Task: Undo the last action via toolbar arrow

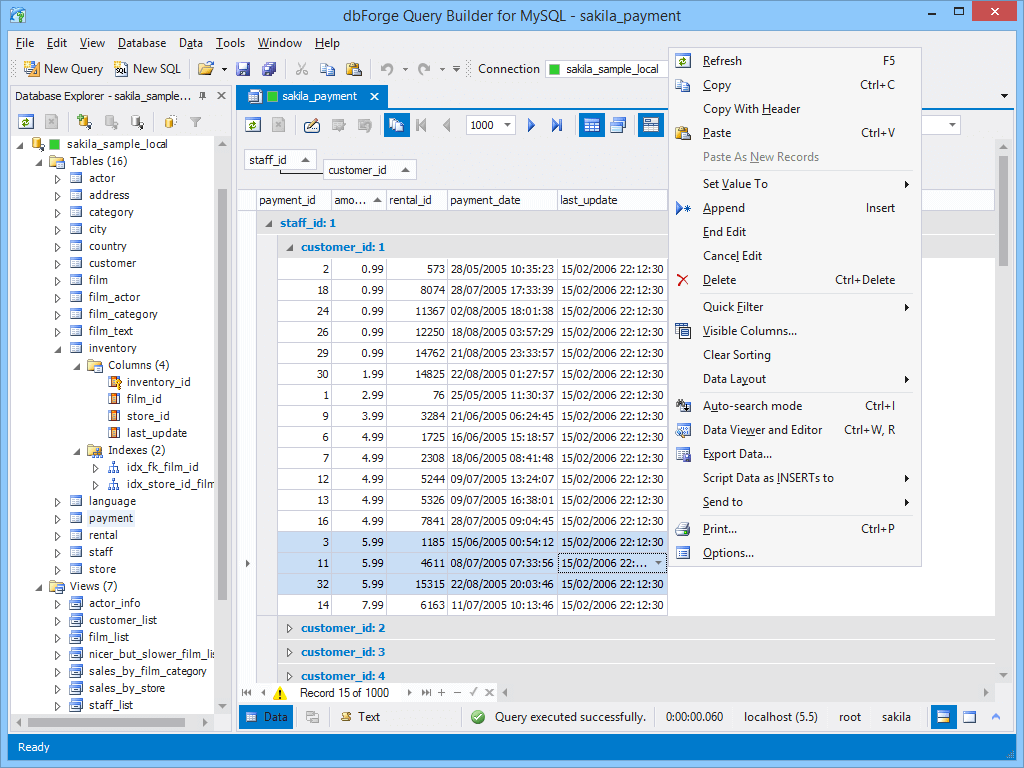Action: [387, 69]
